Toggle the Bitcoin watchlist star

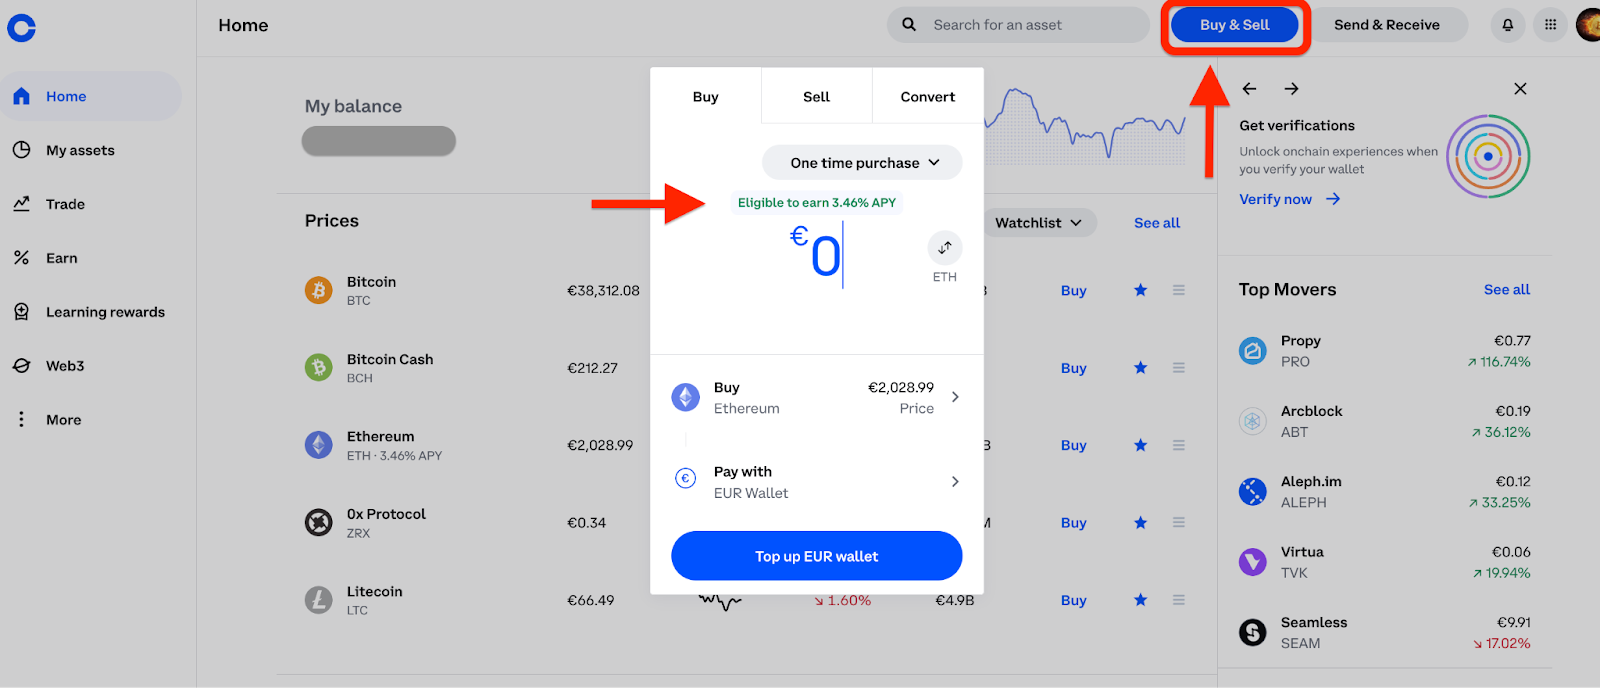pyautogui.click(x=1140, y=290)
